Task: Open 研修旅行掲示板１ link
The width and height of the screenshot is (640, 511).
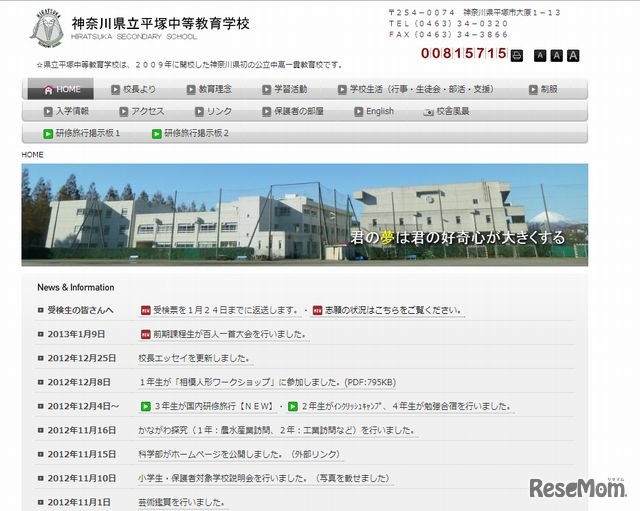Action: [x=82, y=133]
